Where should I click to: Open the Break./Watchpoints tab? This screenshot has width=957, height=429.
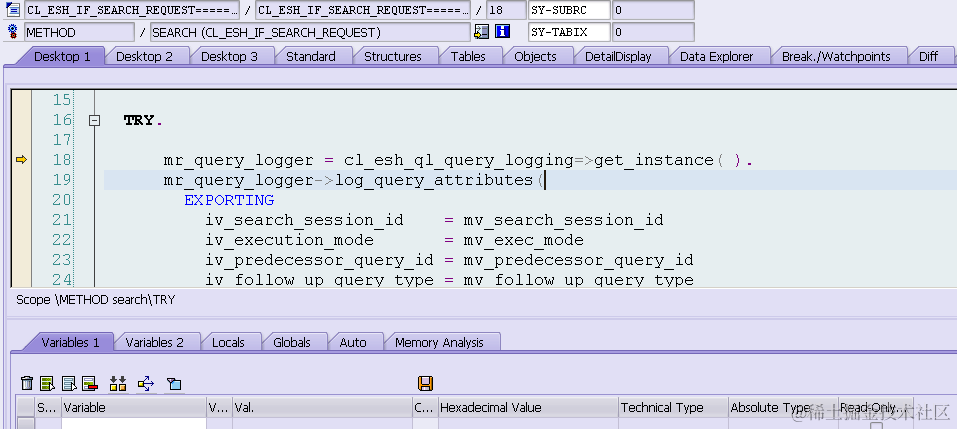click(x=836, y=56)
